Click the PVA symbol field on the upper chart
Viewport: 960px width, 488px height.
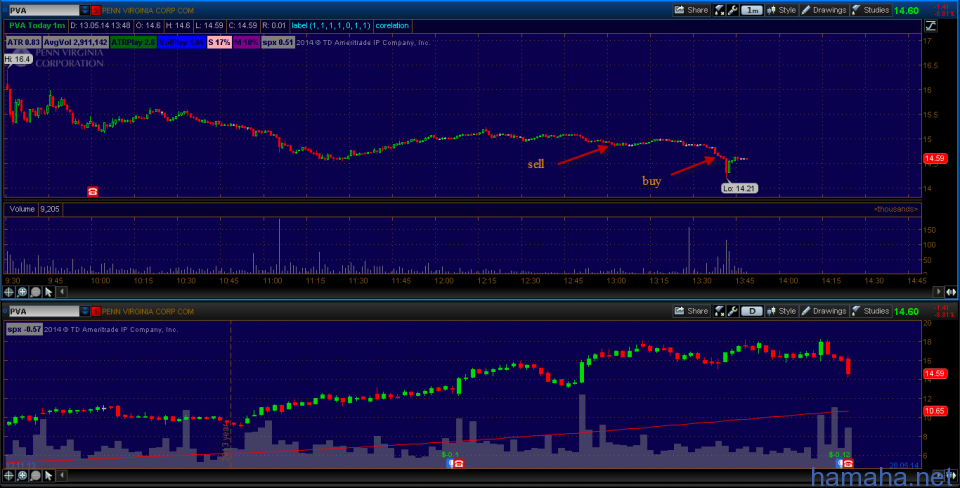(43, 10)
